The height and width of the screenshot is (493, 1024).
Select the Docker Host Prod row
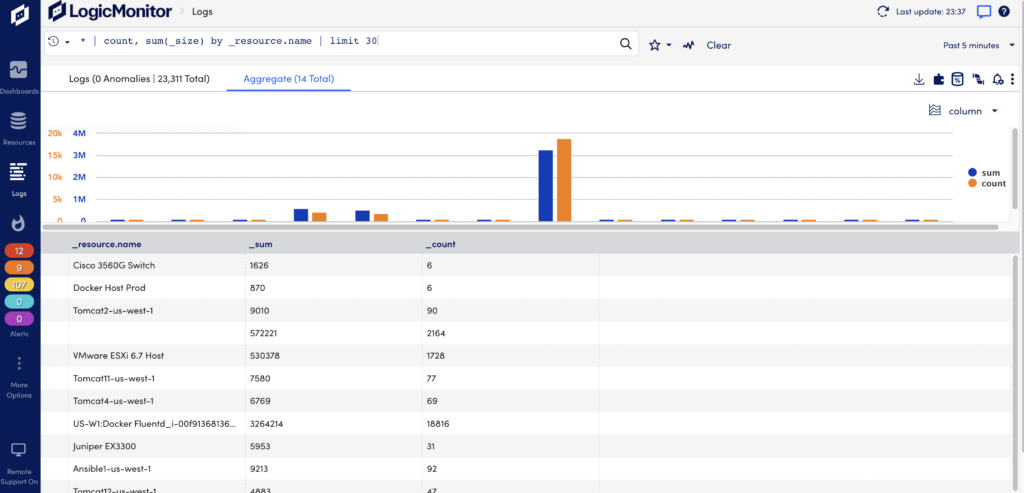(526, 288)
